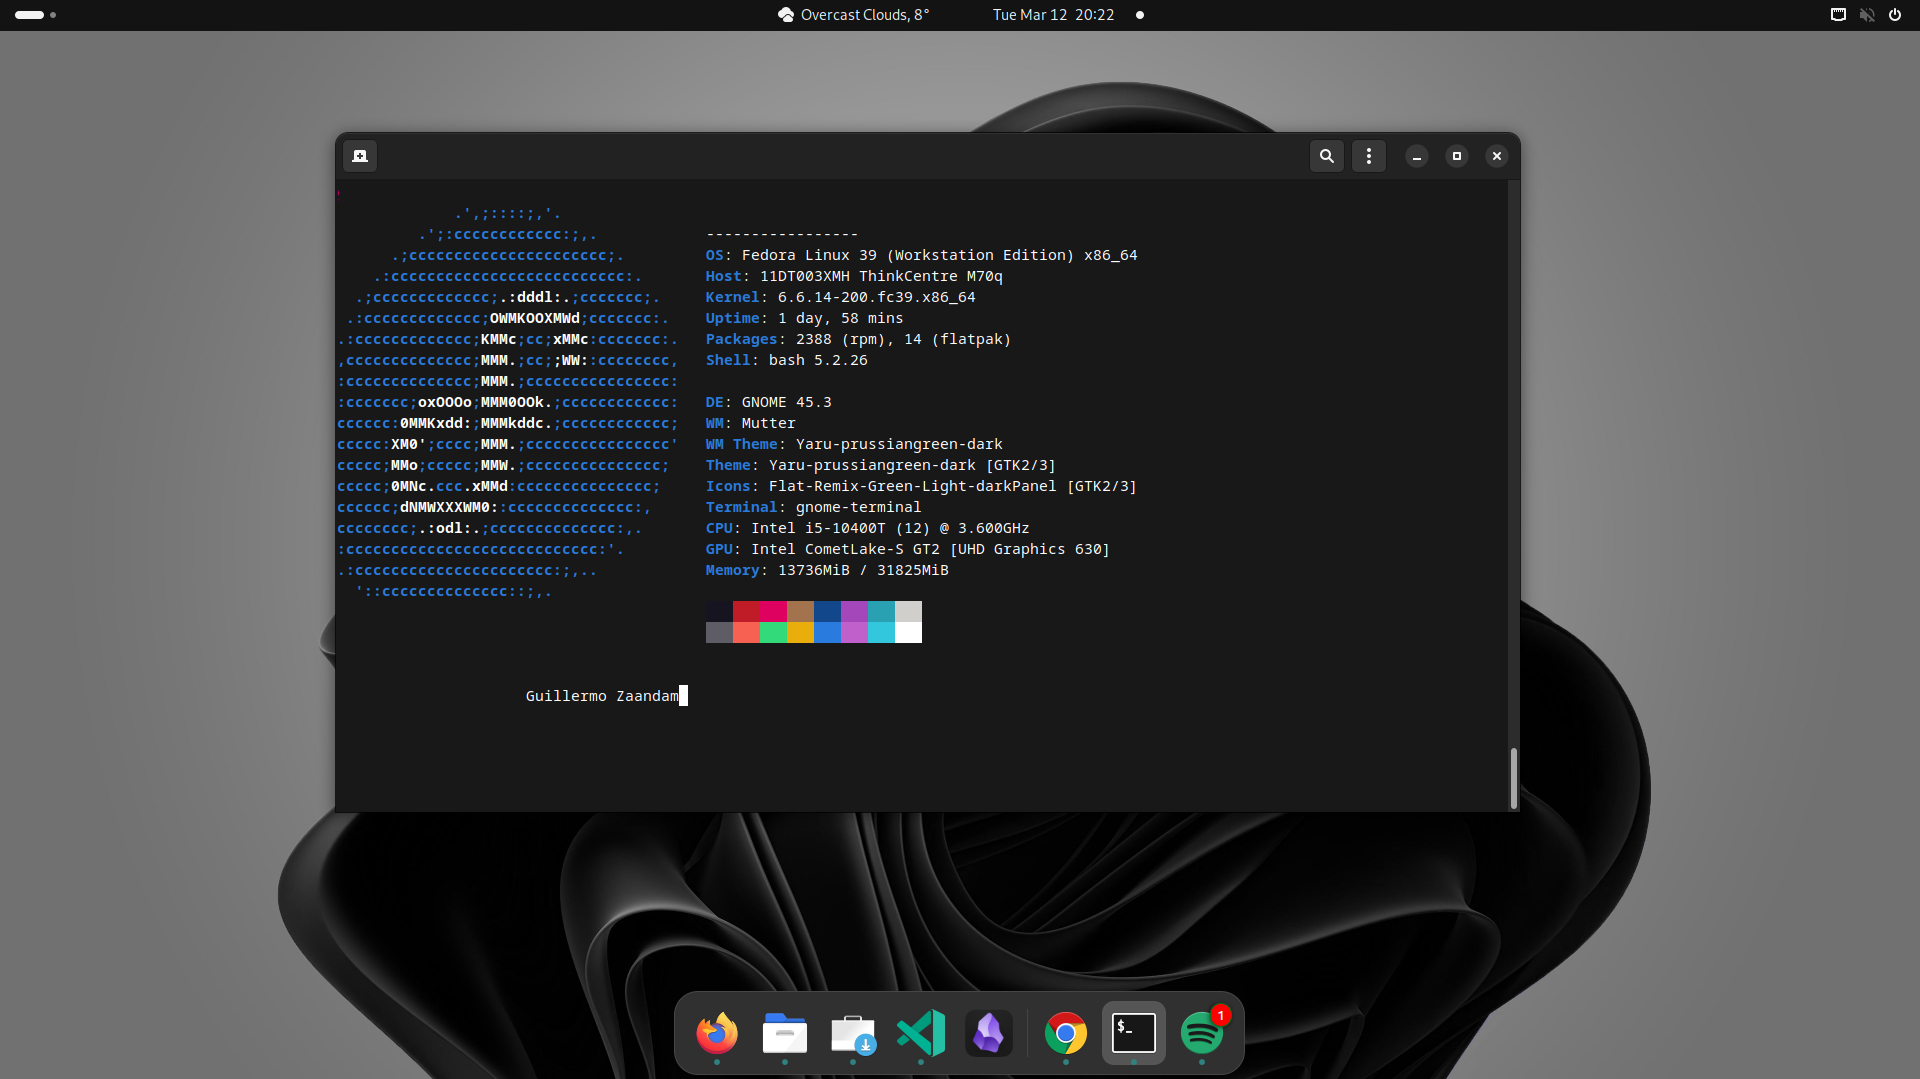Viewport: 1920px width, 1079px height.
Task: Open the terminal's three-dot menu
Action: [x=1369, y=156]
